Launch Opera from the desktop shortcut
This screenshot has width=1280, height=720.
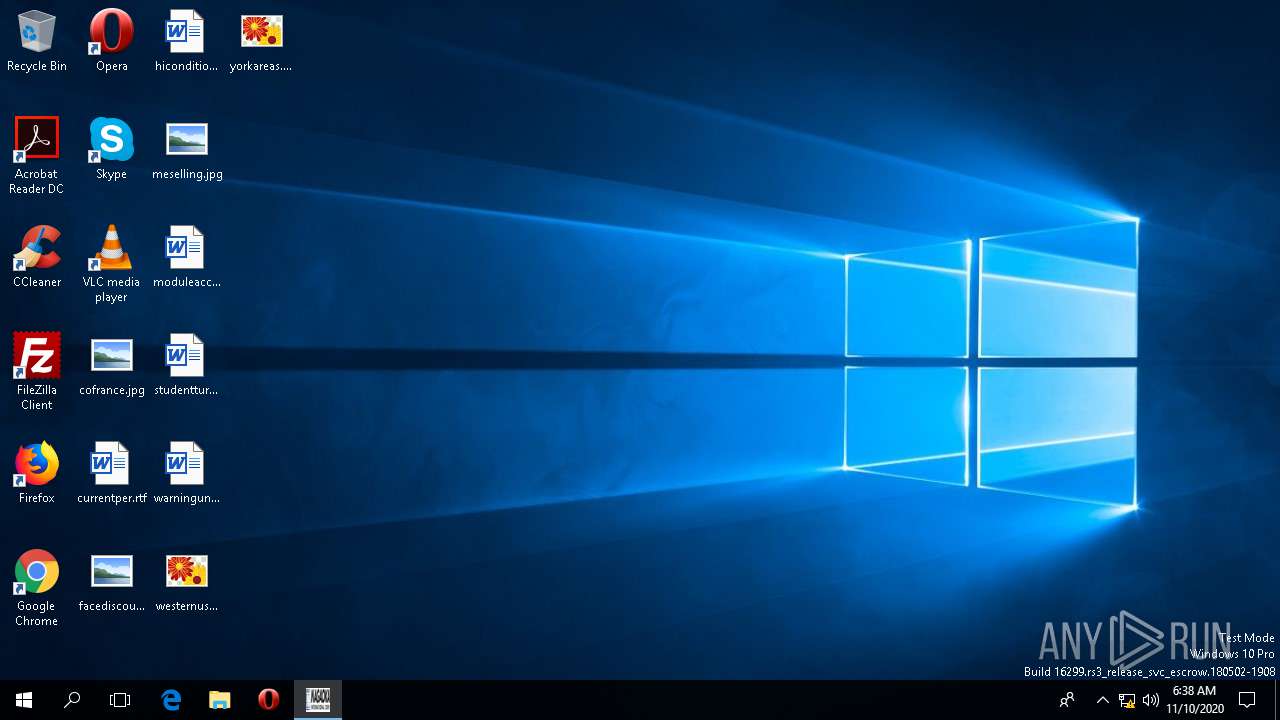[x=111, y=41]
